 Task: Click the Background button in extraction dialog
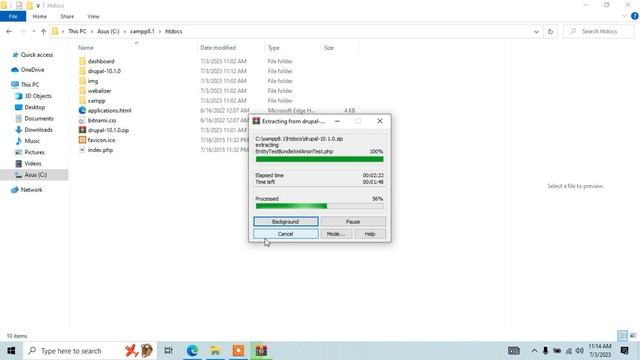pos(286,222)
